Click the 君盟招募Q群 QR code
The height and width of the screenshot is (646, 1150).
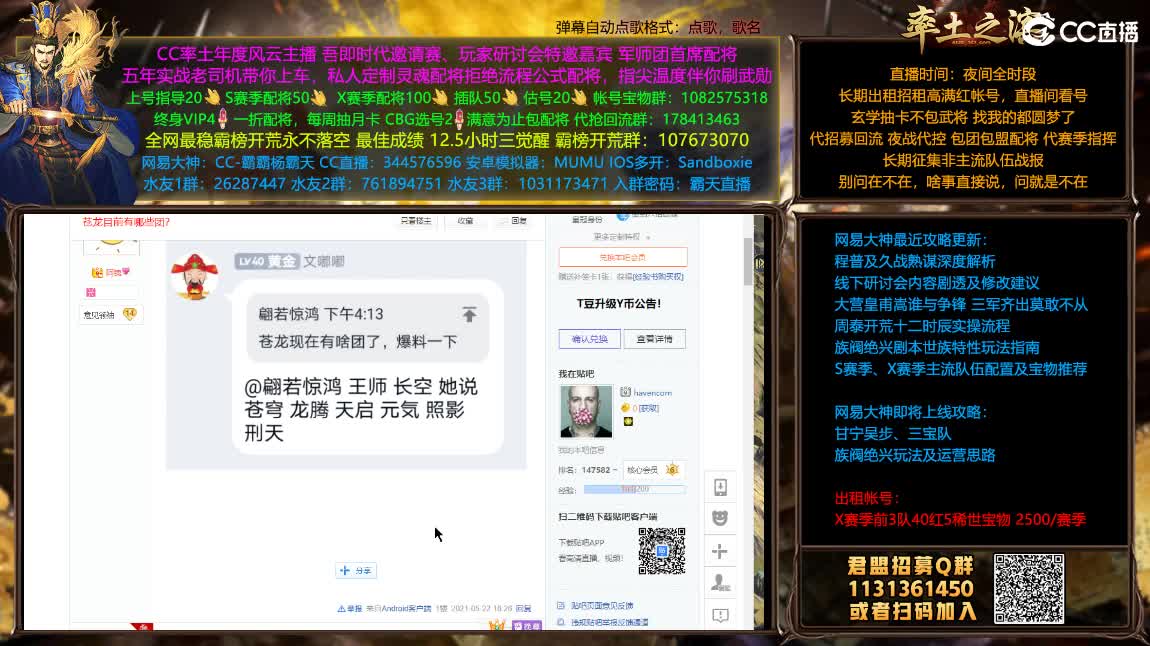[1028, 589]
